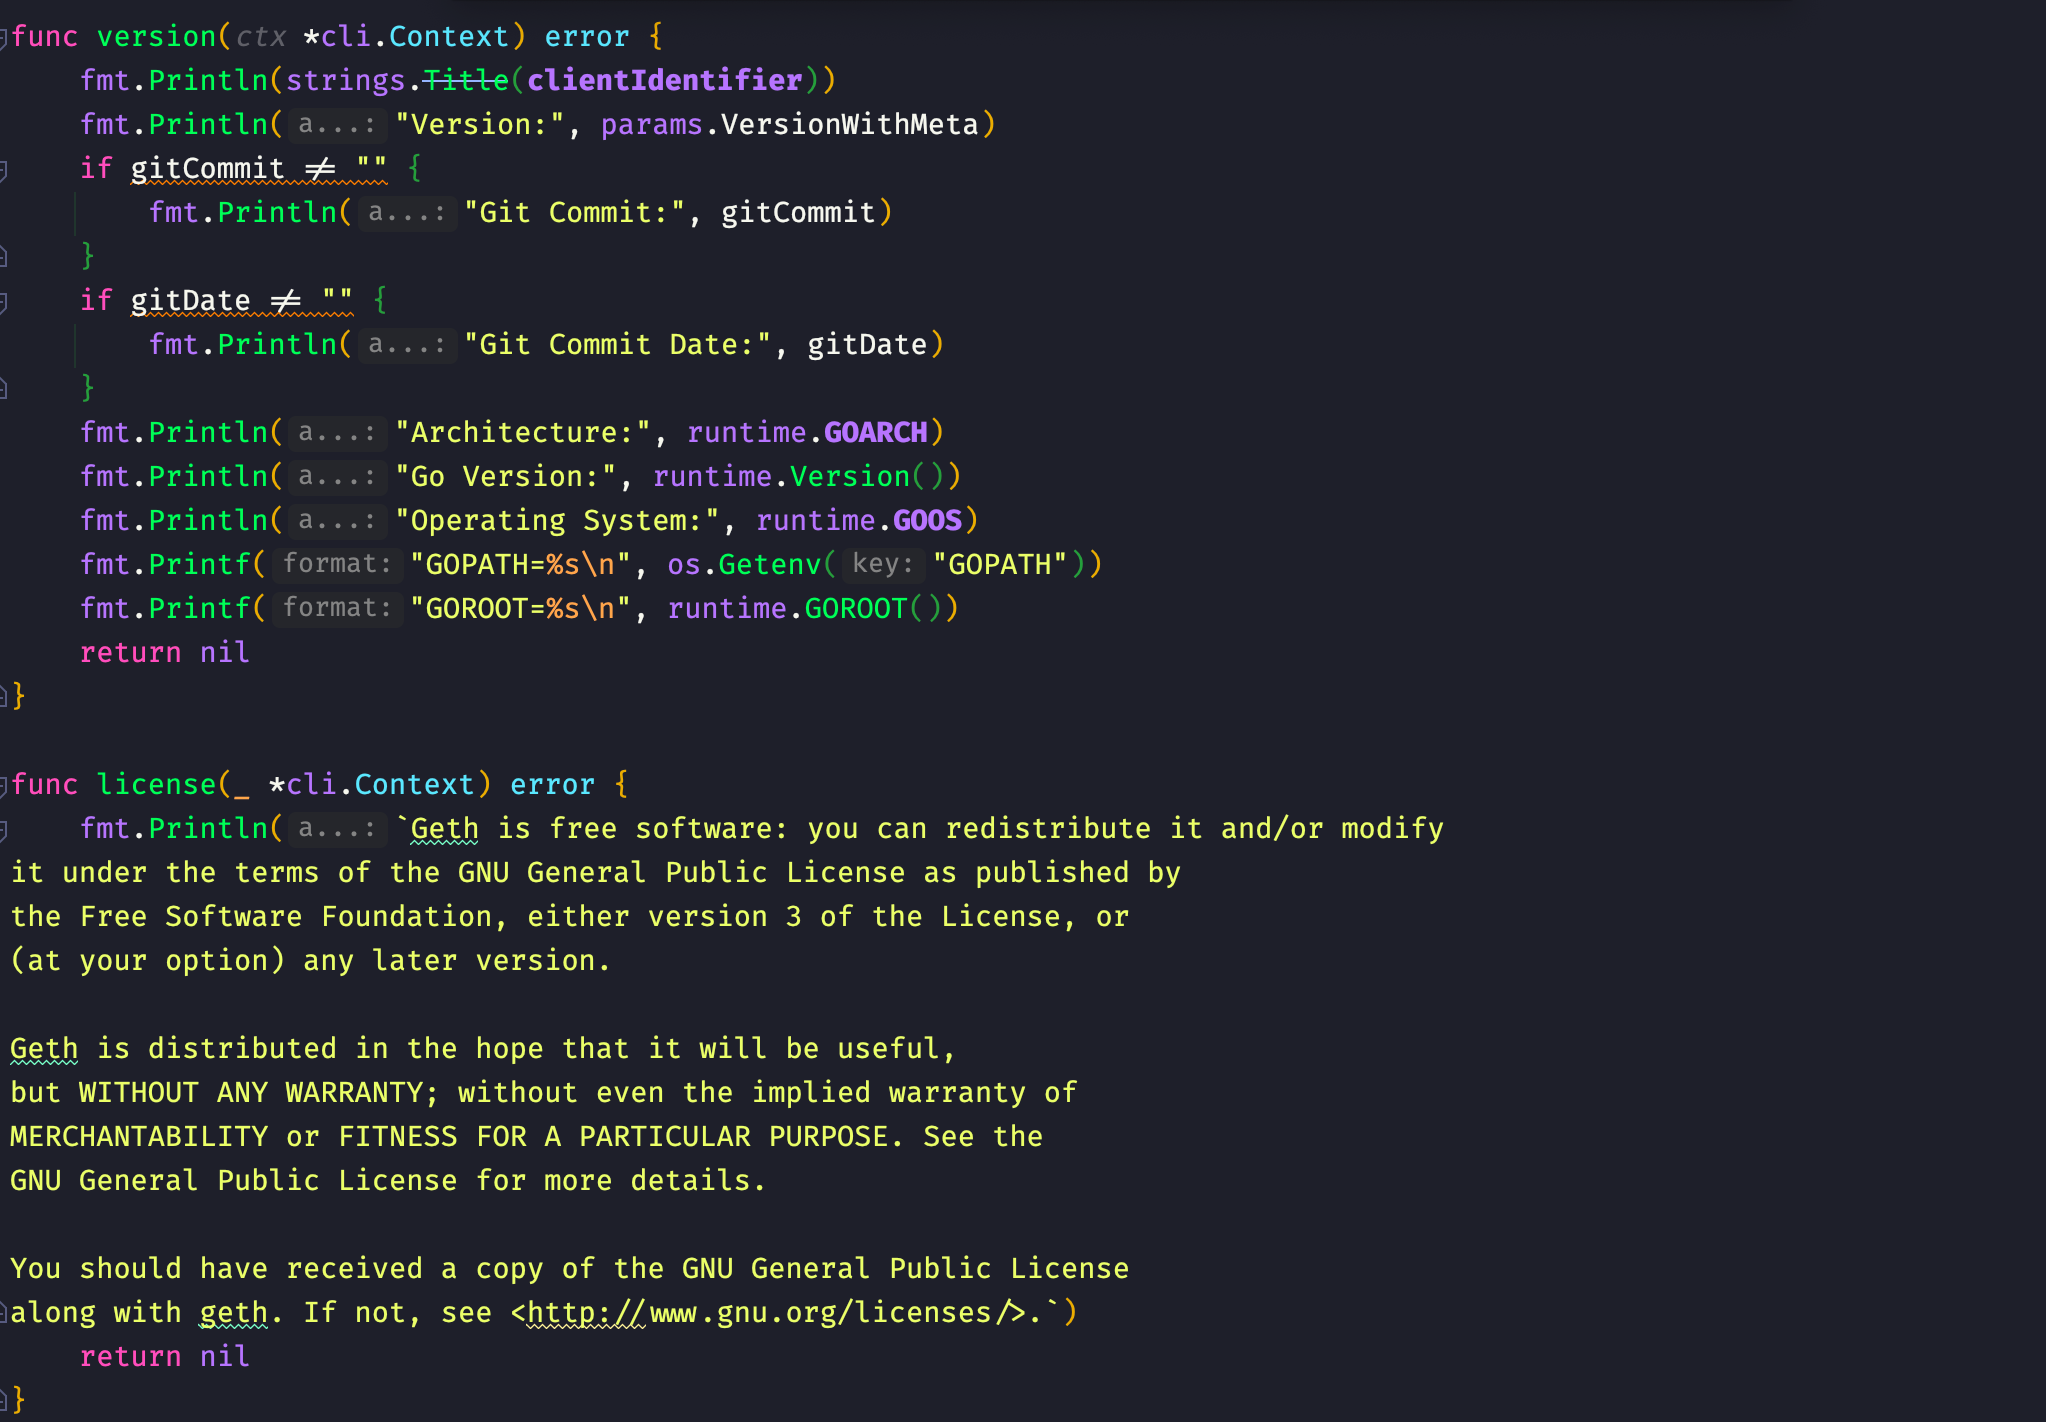Click "redistribute" in the license text
Image resolution: width=2046 pixels, height=1422 pixels.
click(x=1048, y=829)
